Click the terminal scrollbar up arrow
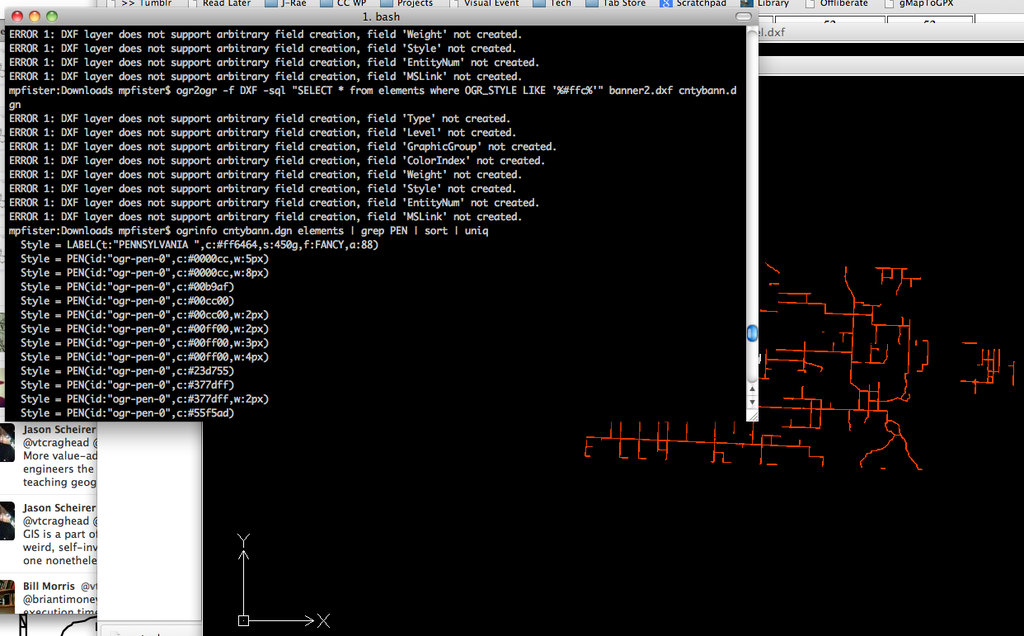The image size is (1024, 636). click(x=752, y=389)
